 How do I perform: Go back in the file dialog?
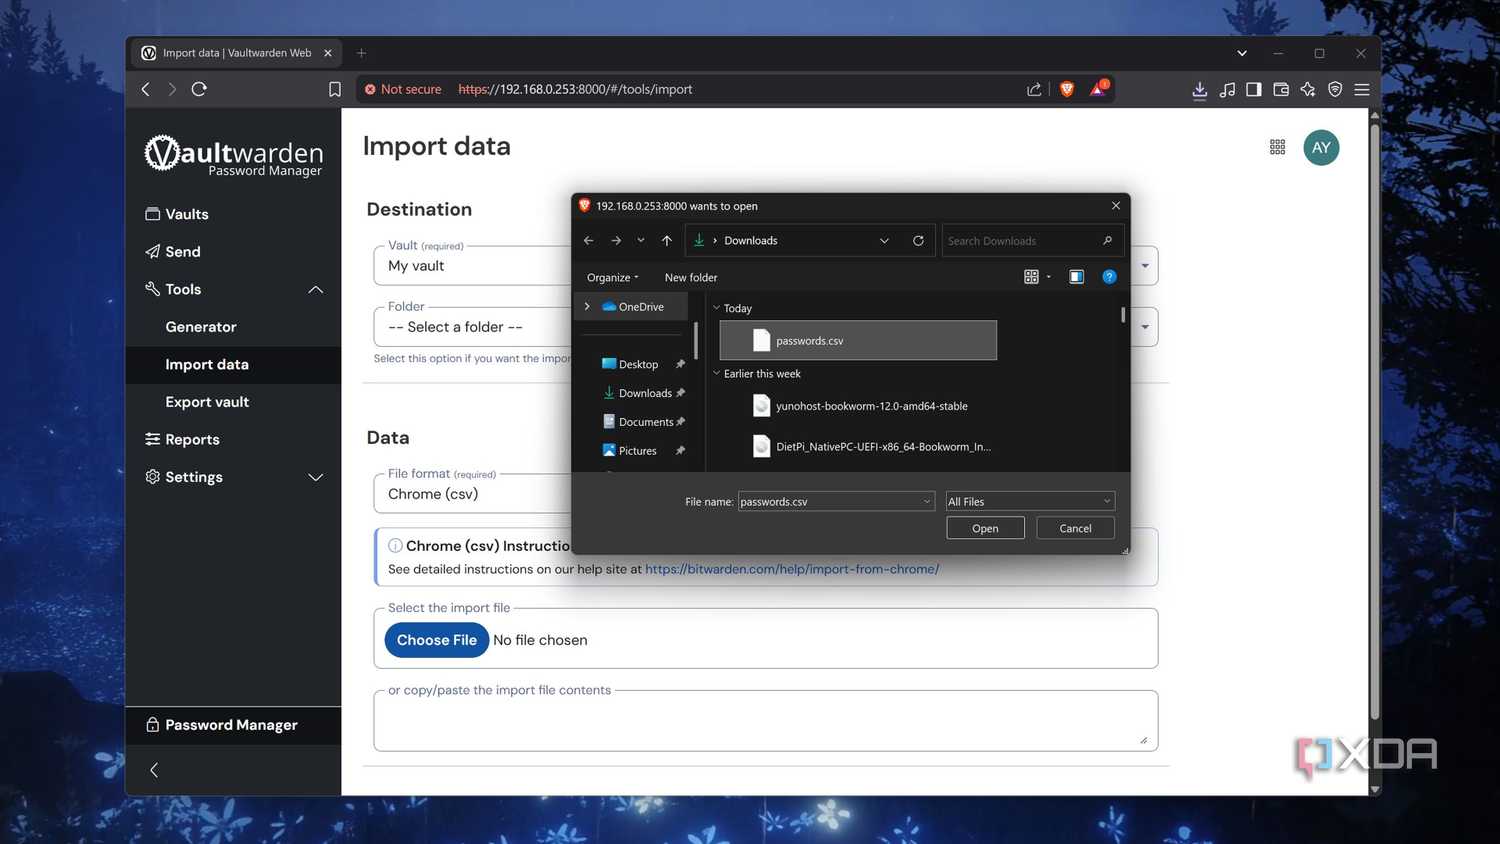588,240
